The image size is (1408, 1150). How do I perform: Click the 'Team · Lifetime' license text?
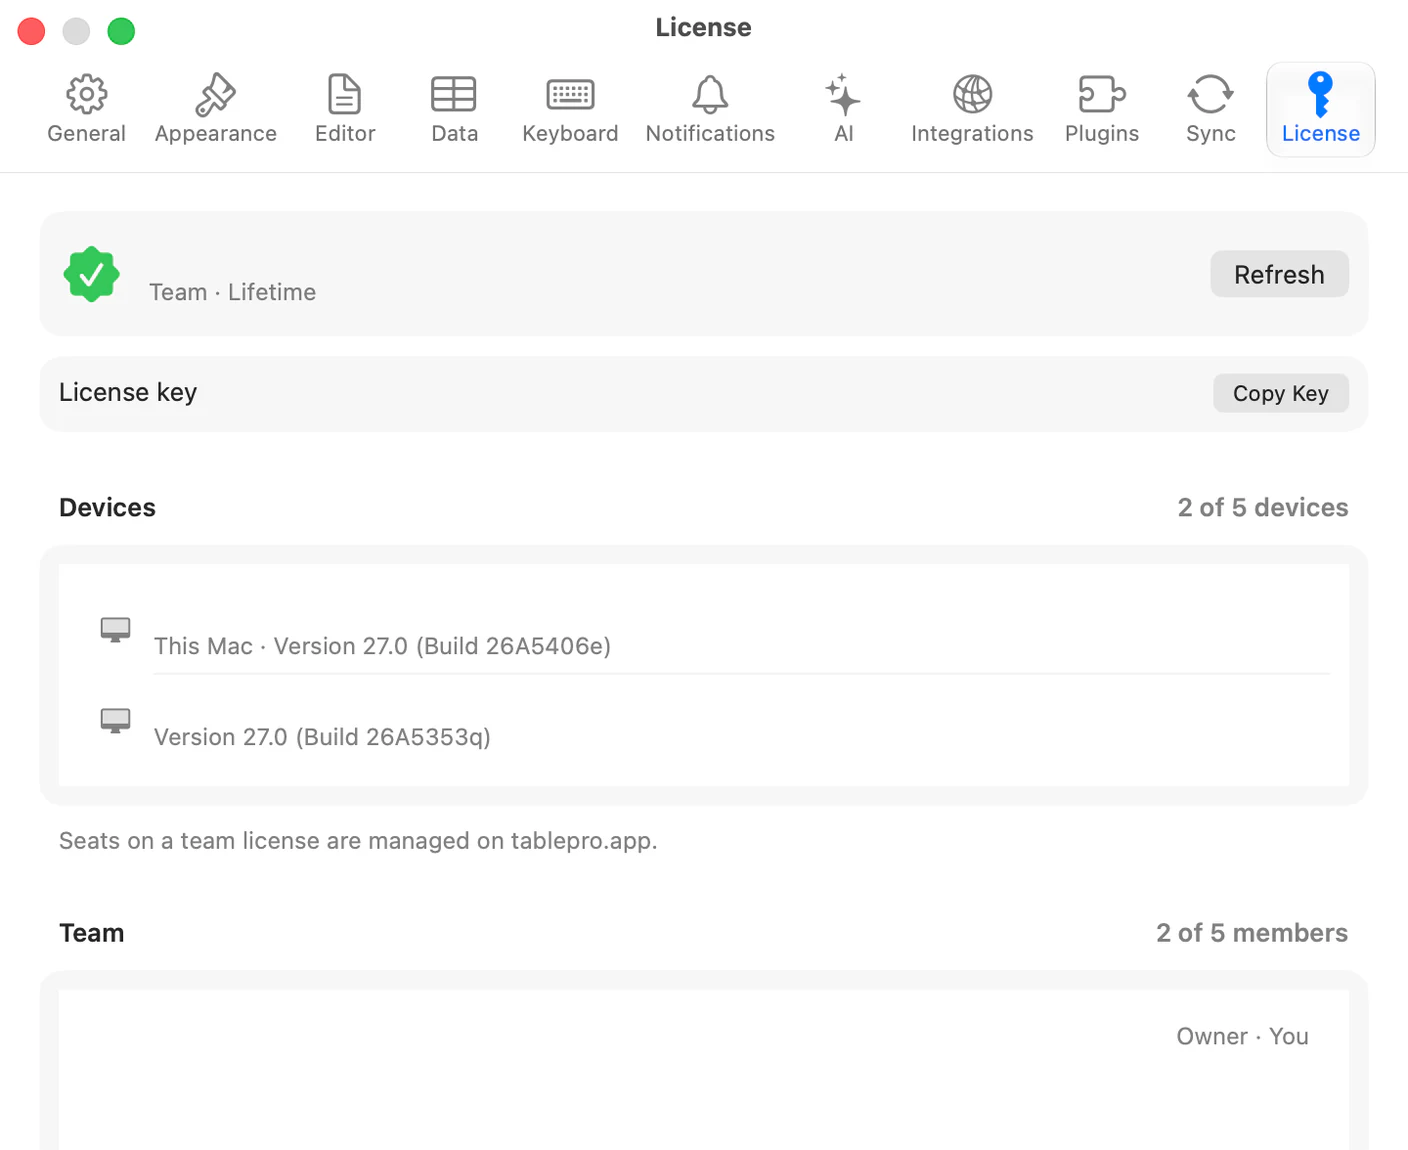click(232, 292)
